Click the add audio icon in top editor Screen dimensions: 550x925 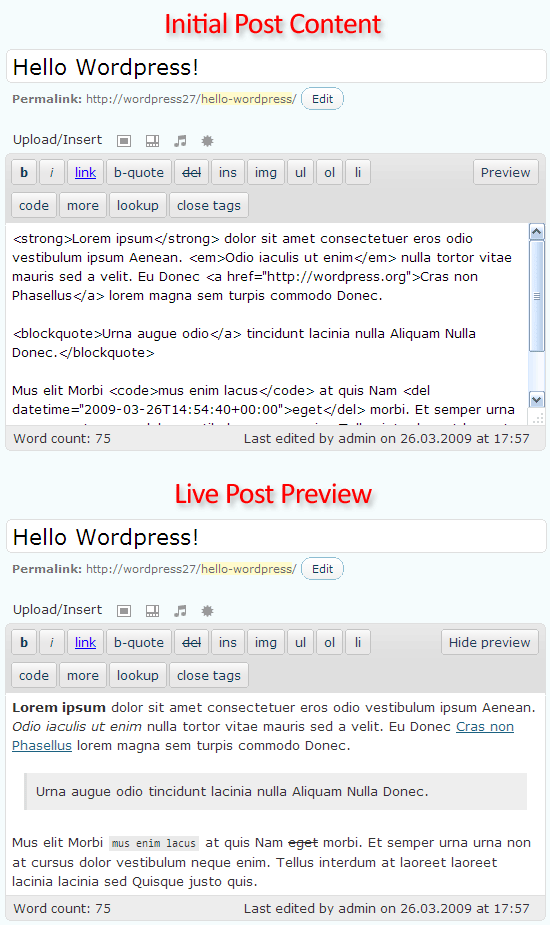181,141
